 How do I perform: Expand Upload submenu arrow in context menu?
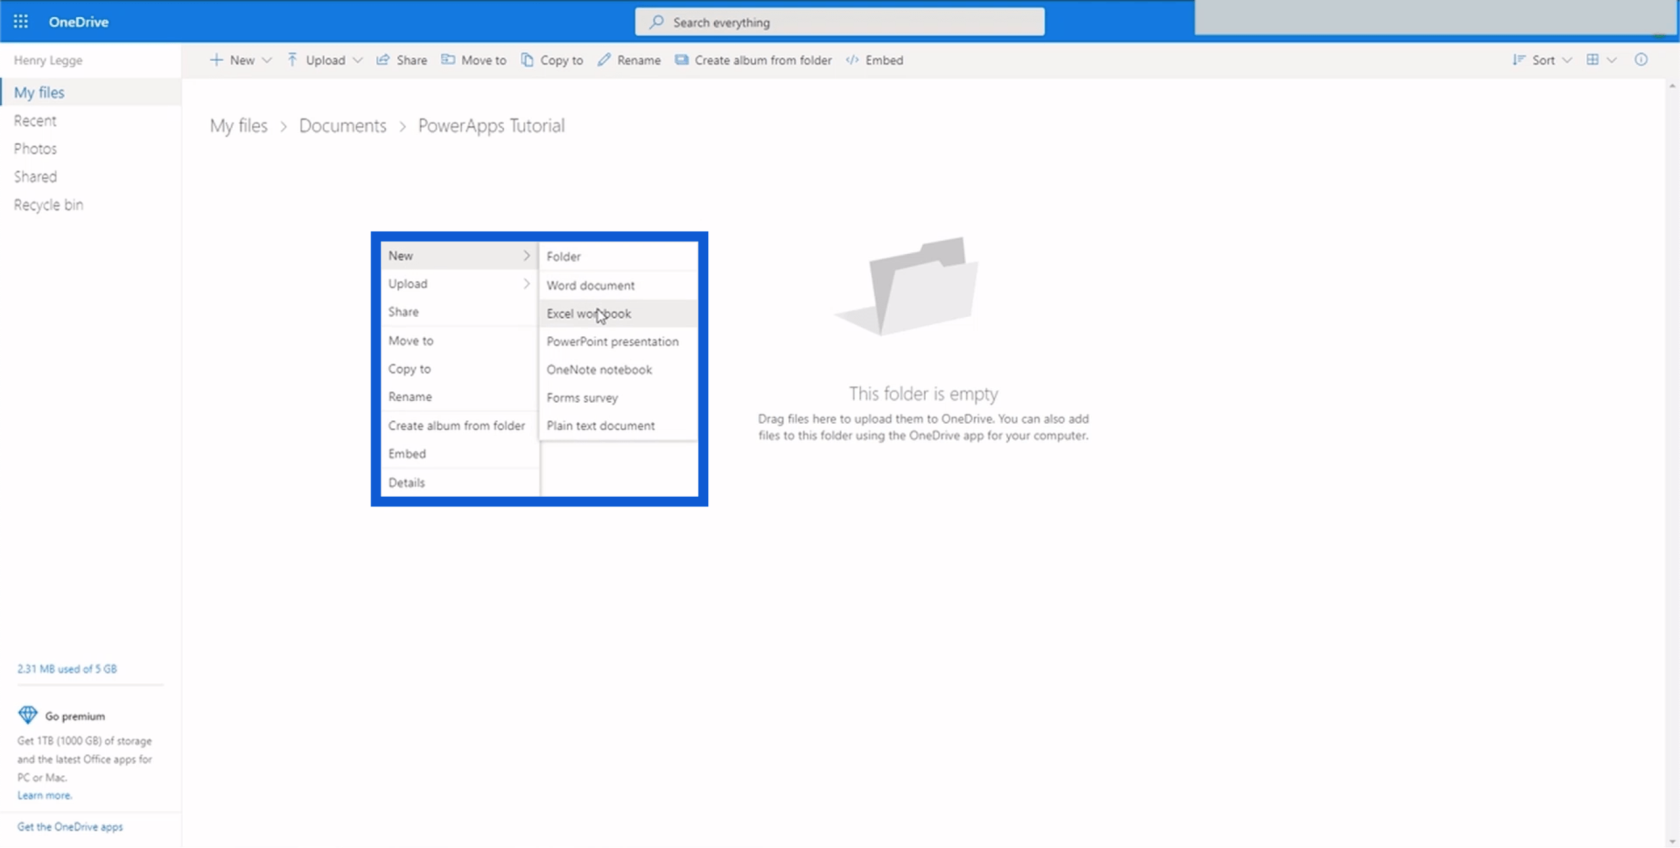tap(527, 284)
